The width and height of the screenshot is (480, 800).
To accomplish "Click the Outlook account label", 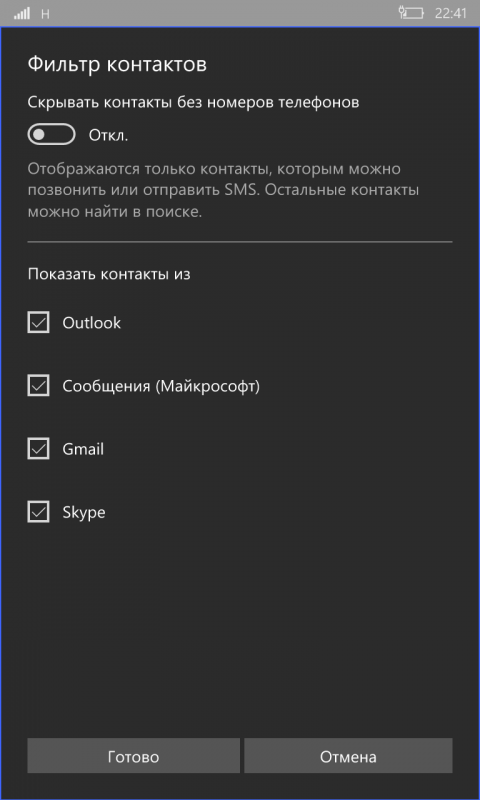I will point(92,323).
